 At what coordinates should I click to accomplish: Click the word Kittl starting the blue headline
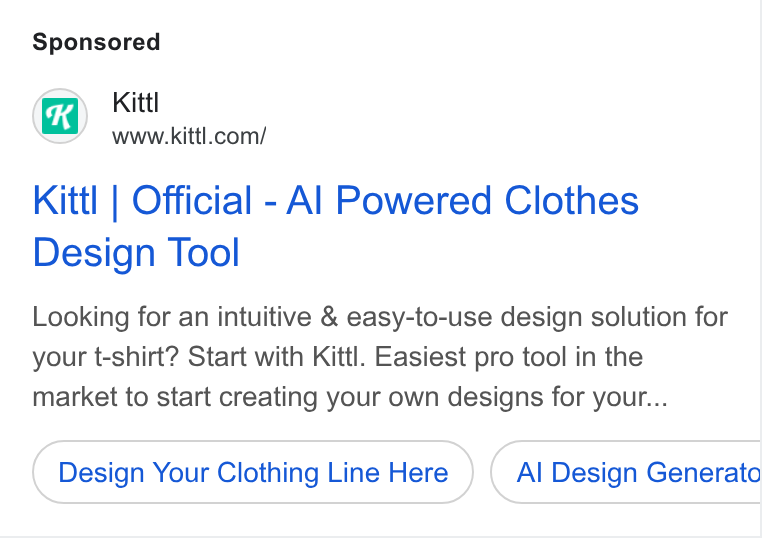tap(65, 200)
